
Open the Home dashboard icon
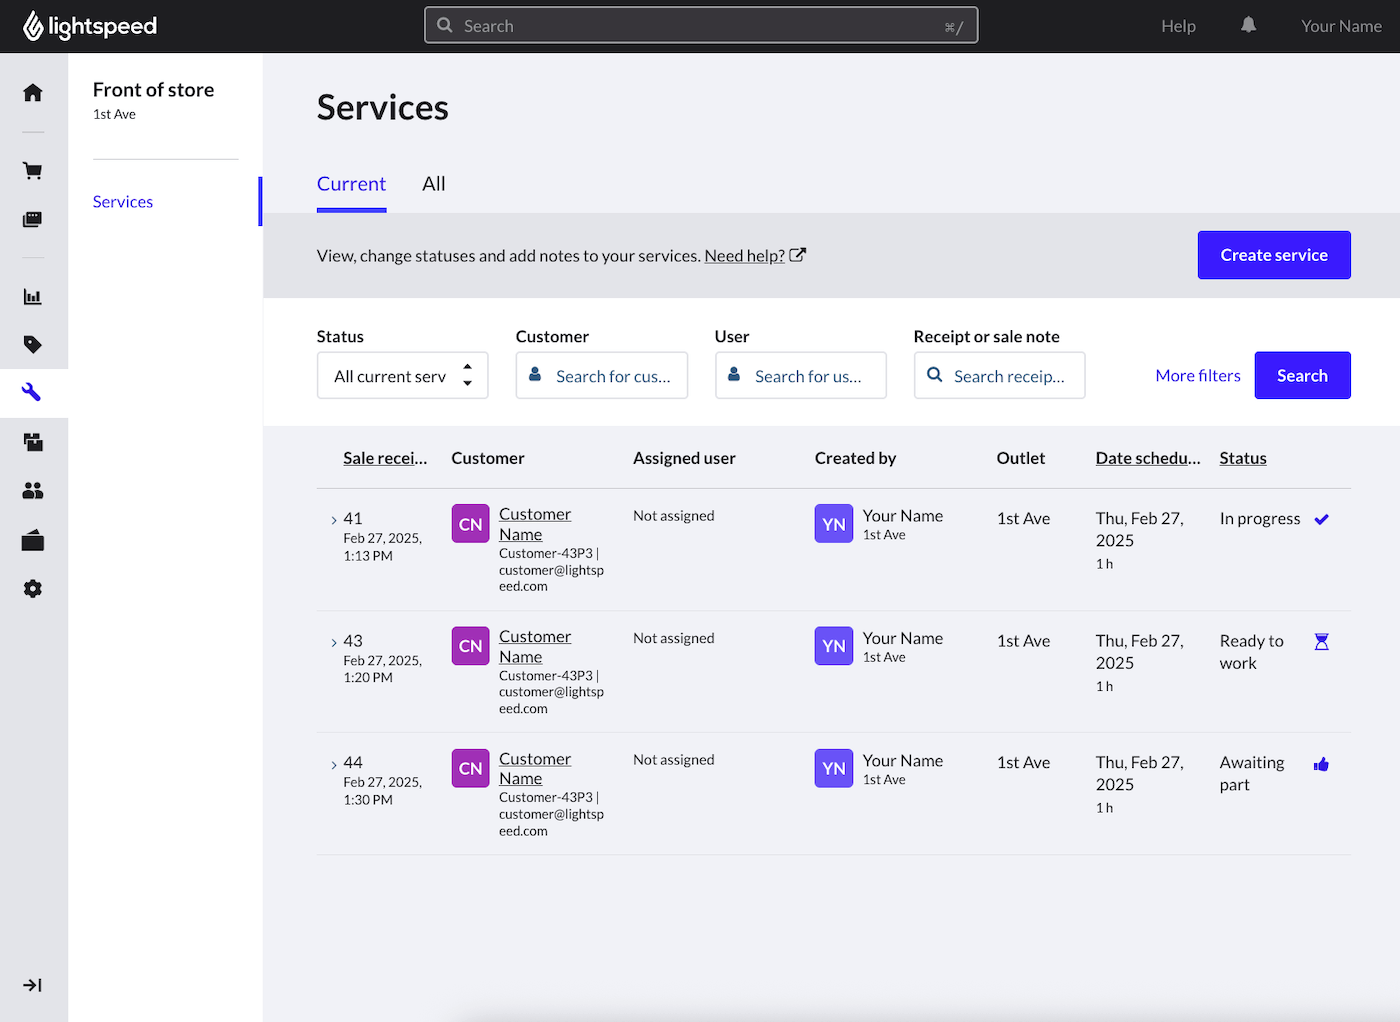[32, 92]
